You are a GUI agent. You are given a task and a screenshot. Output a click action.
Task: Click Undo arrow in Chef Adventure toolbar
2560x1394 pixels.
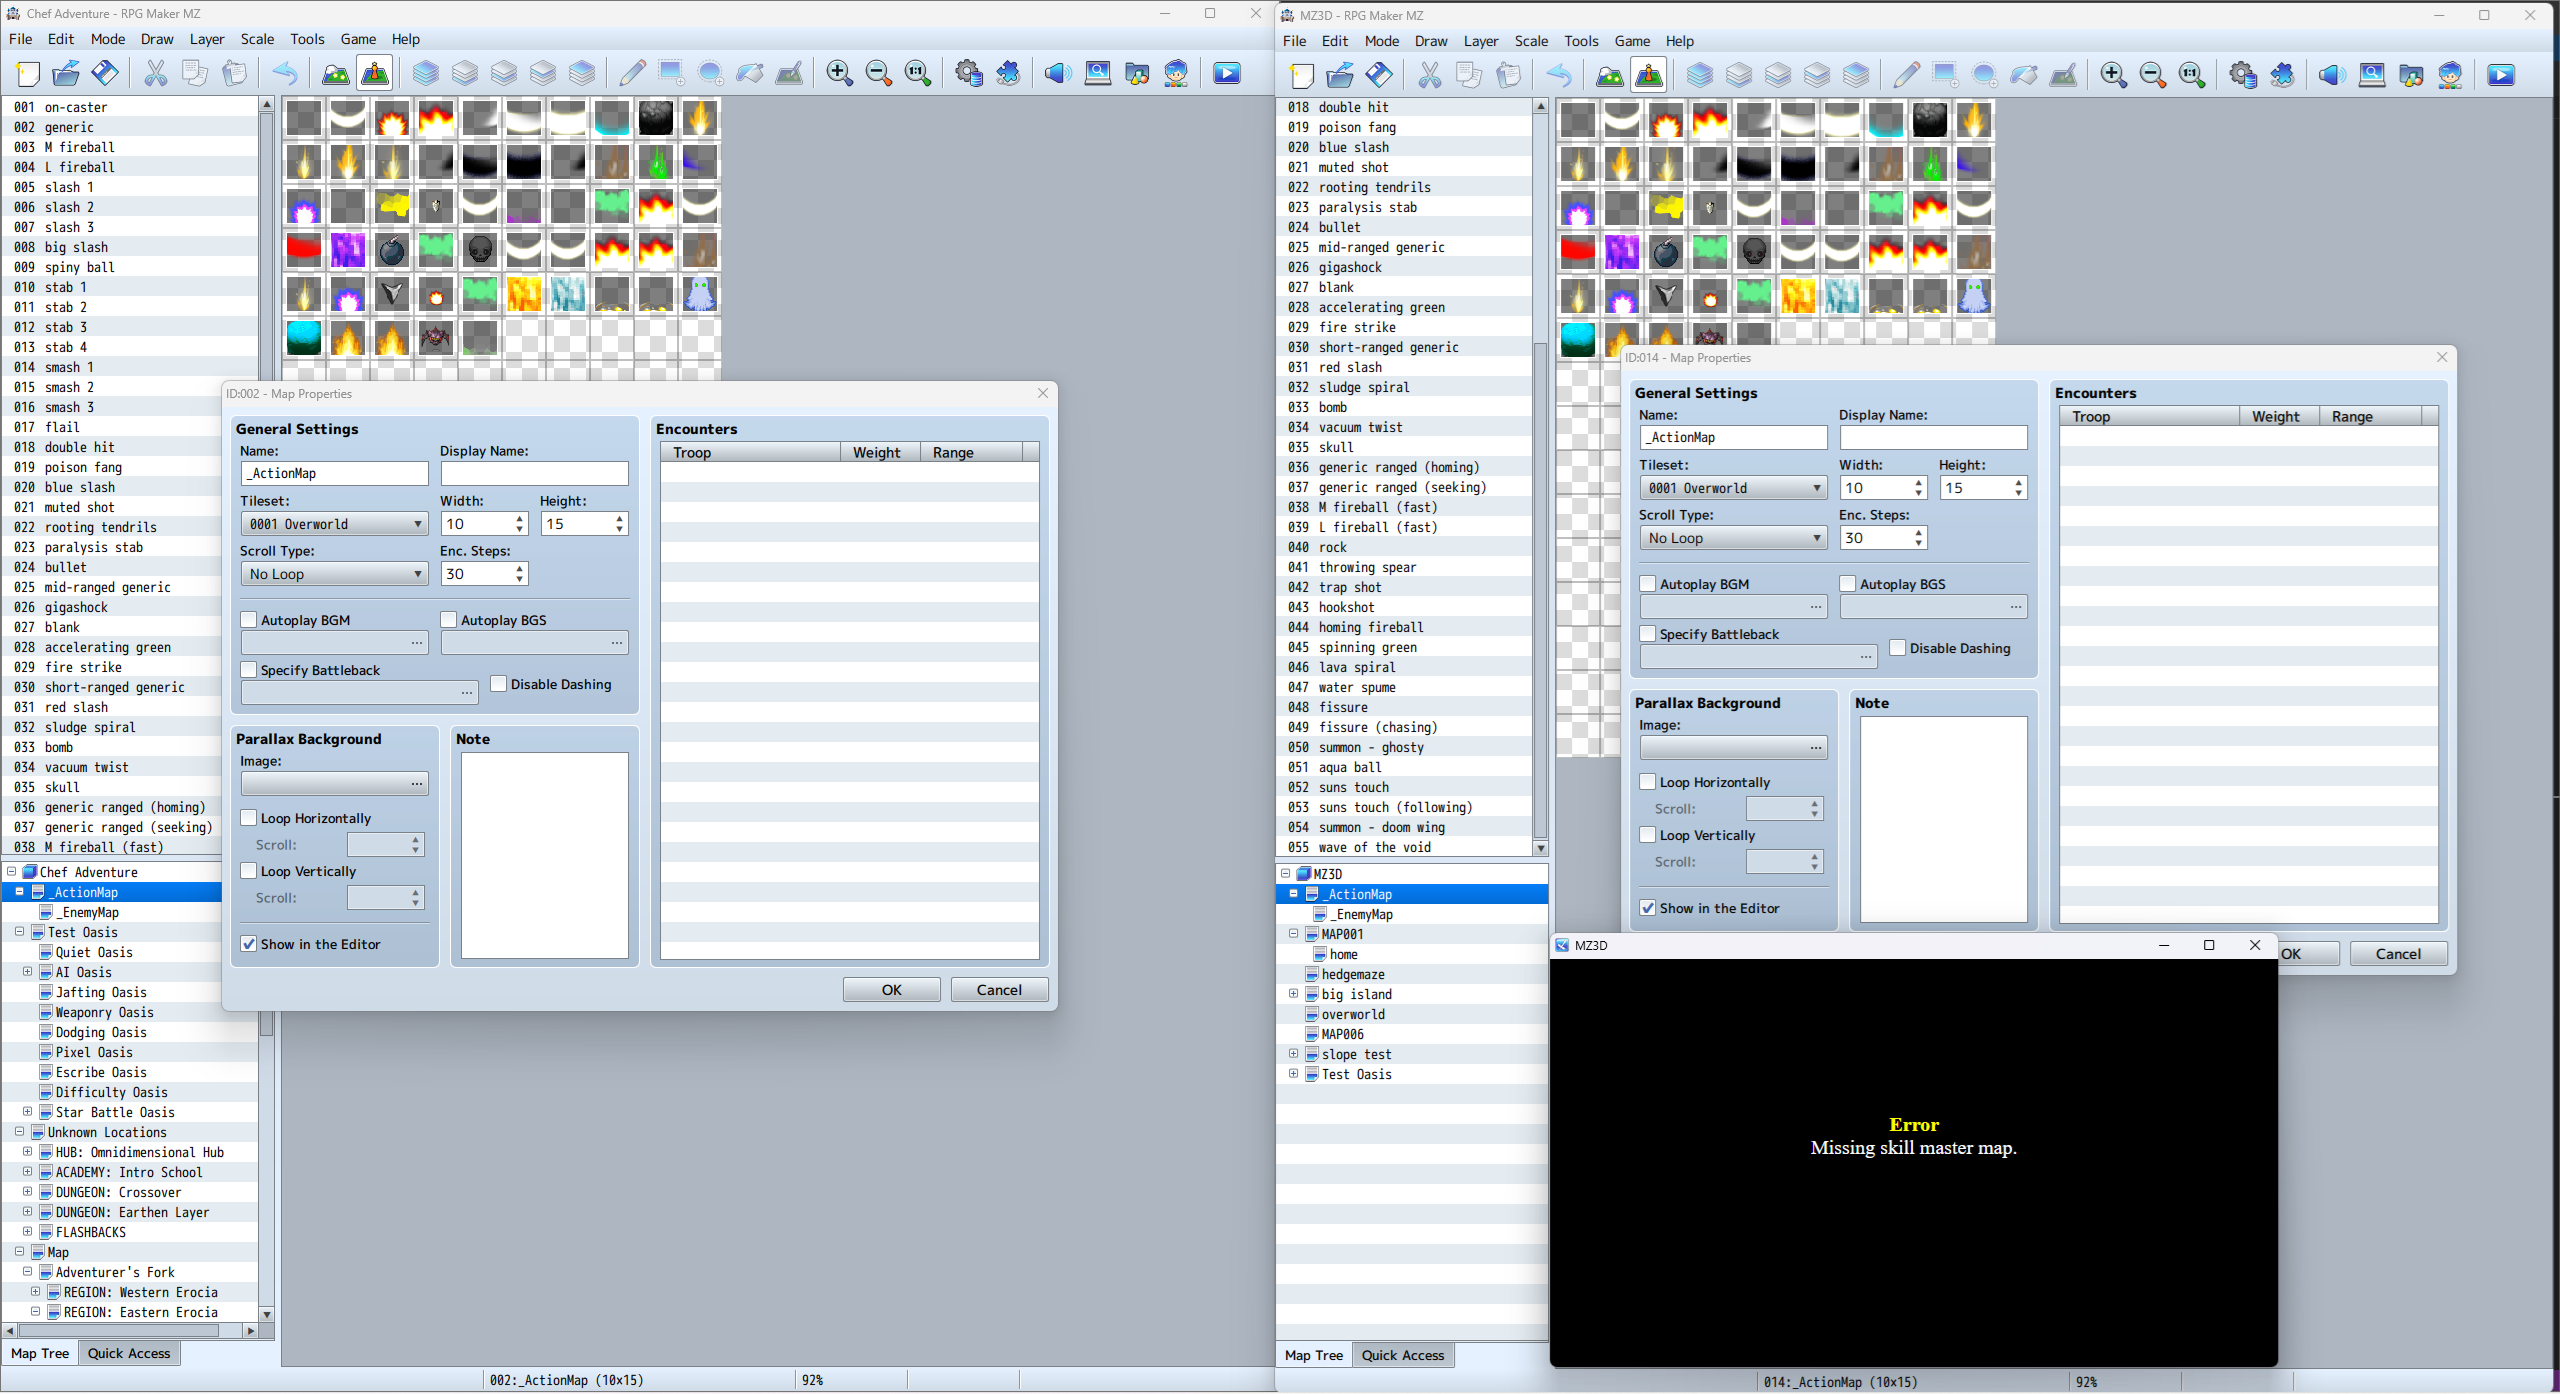tap(285, 73)
